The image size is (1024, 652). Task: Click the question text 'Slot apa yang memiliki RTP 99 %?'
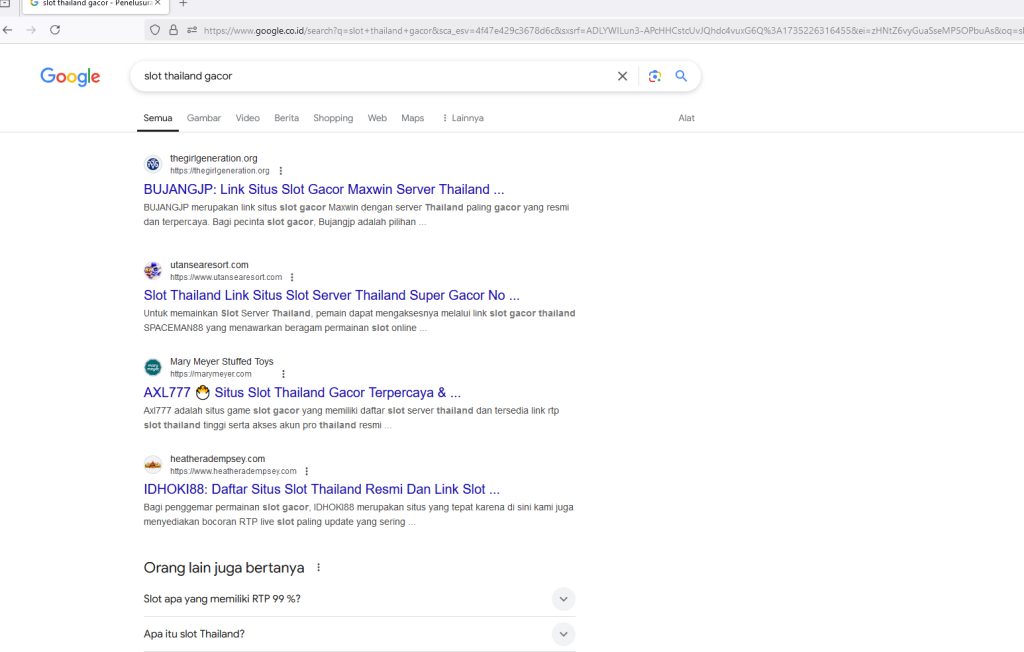click(222, 599)
